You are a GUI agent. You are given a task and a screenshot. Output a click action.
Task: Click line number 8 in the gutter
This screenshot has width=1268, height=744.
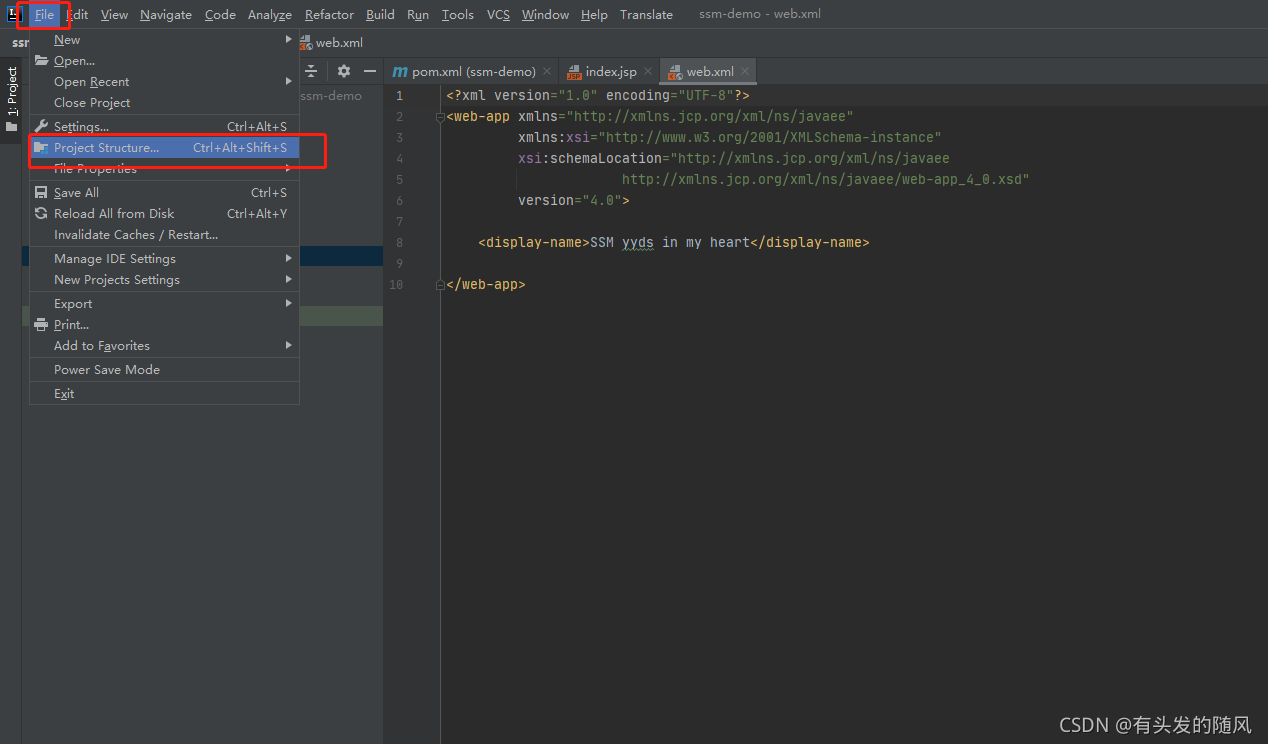coord(399,243)
